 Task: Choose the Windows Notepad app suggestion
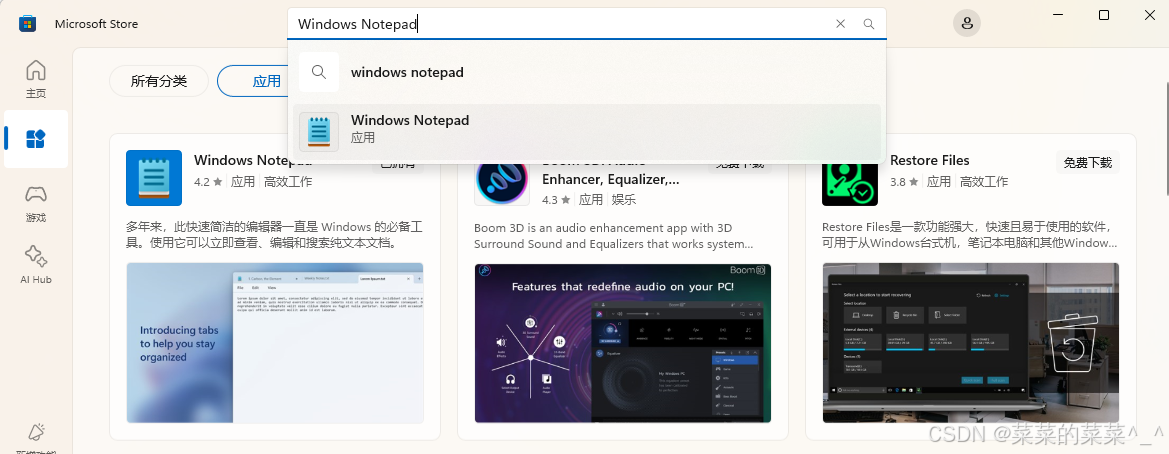587,132
